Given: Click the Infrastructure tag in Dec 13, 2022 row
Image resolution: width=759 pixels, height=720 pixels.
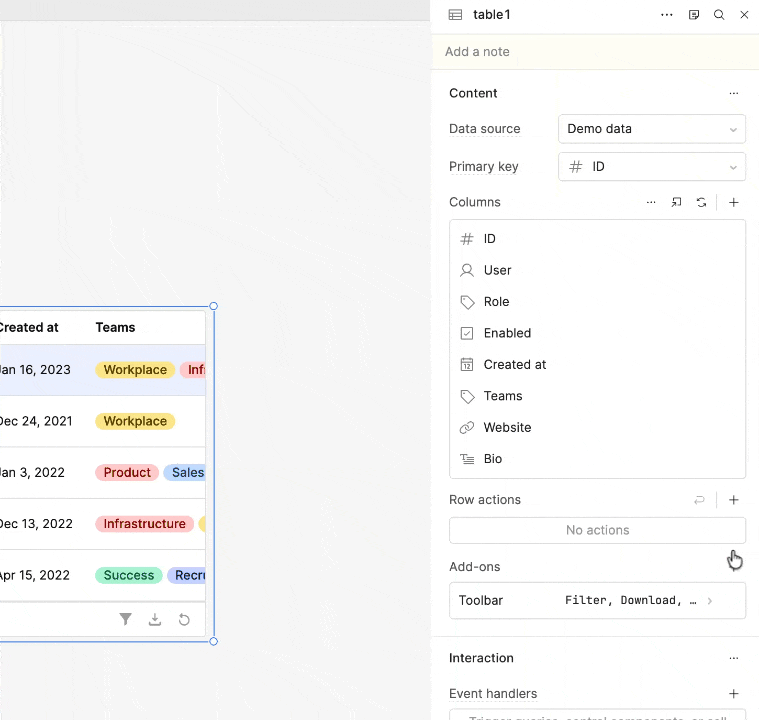Looking at the screenshot, I should point(144,524).
